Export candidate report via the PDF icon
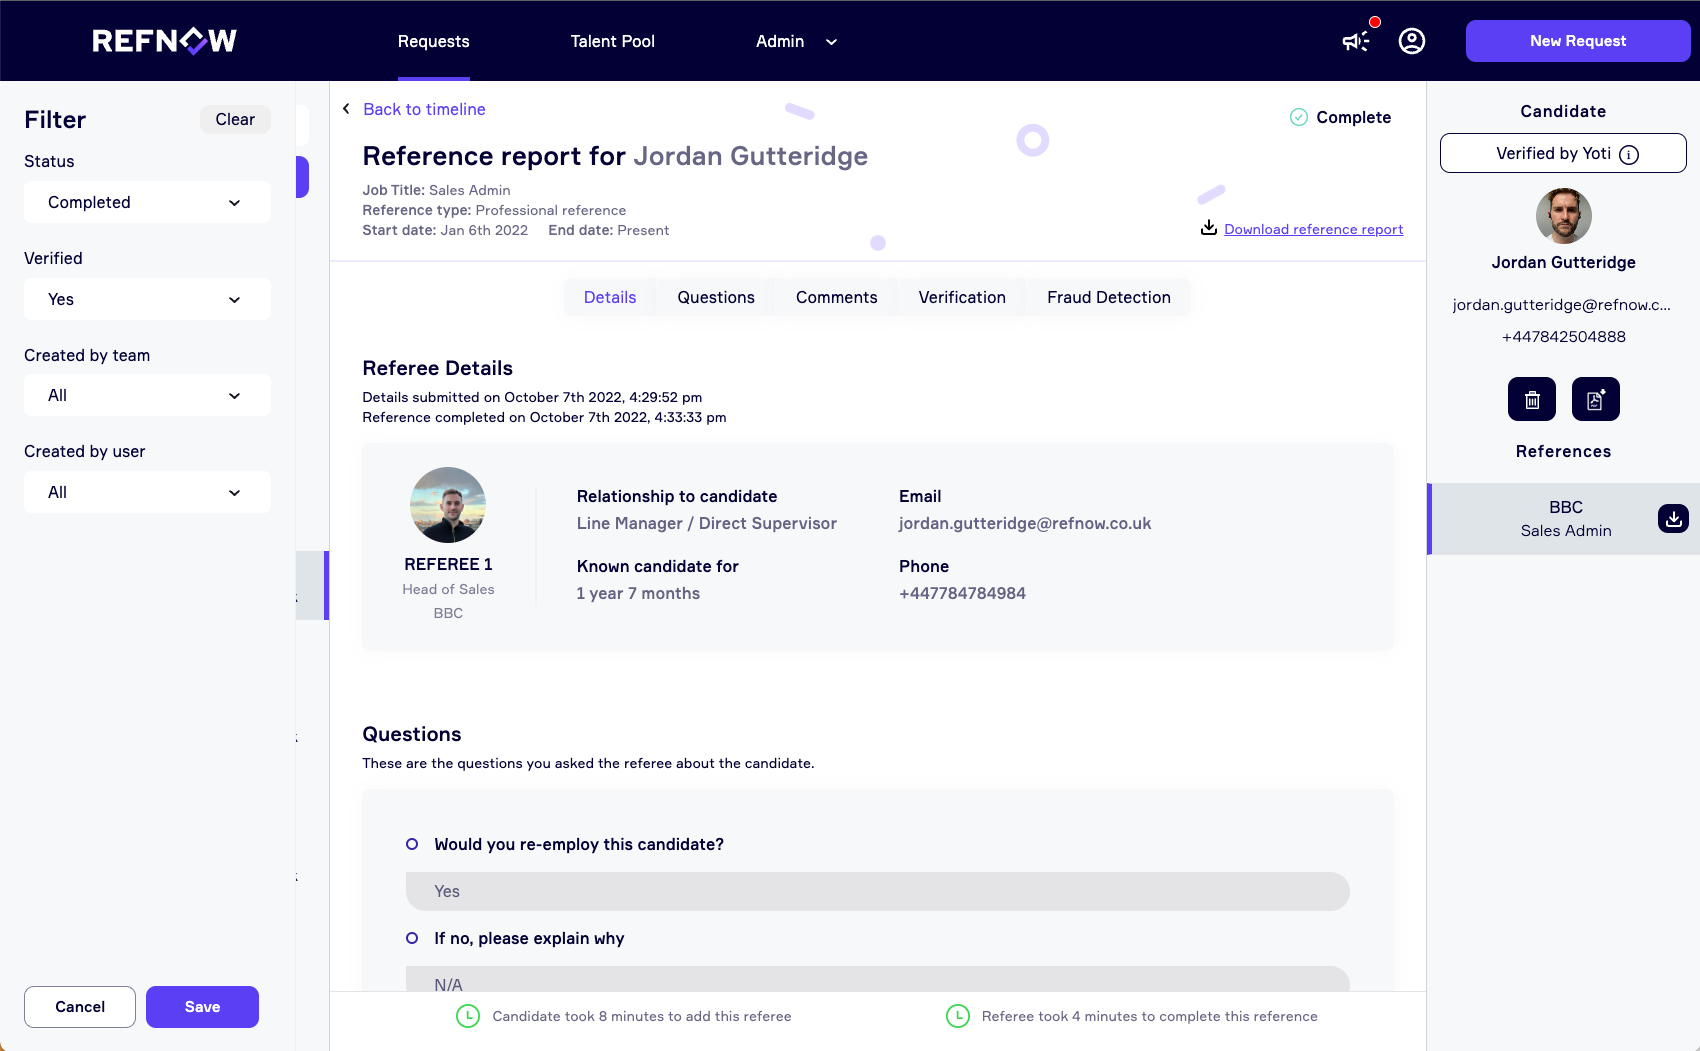This screenshot has height=1051, width=1700. pos(1595,399)
